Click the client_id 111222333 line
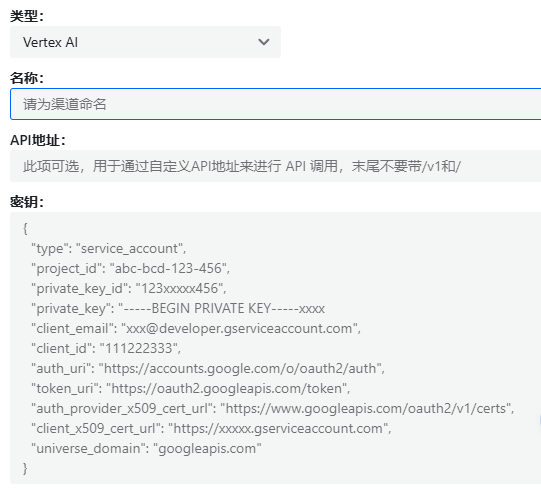 106,348
